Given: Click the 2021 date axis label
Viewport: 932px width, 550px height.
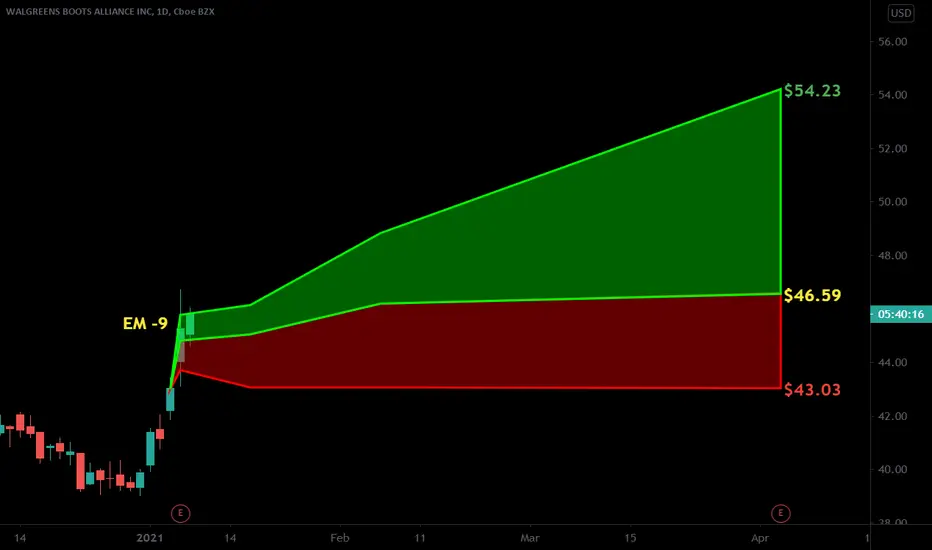Looking at the screenshot, I should [x=149, y=538].
